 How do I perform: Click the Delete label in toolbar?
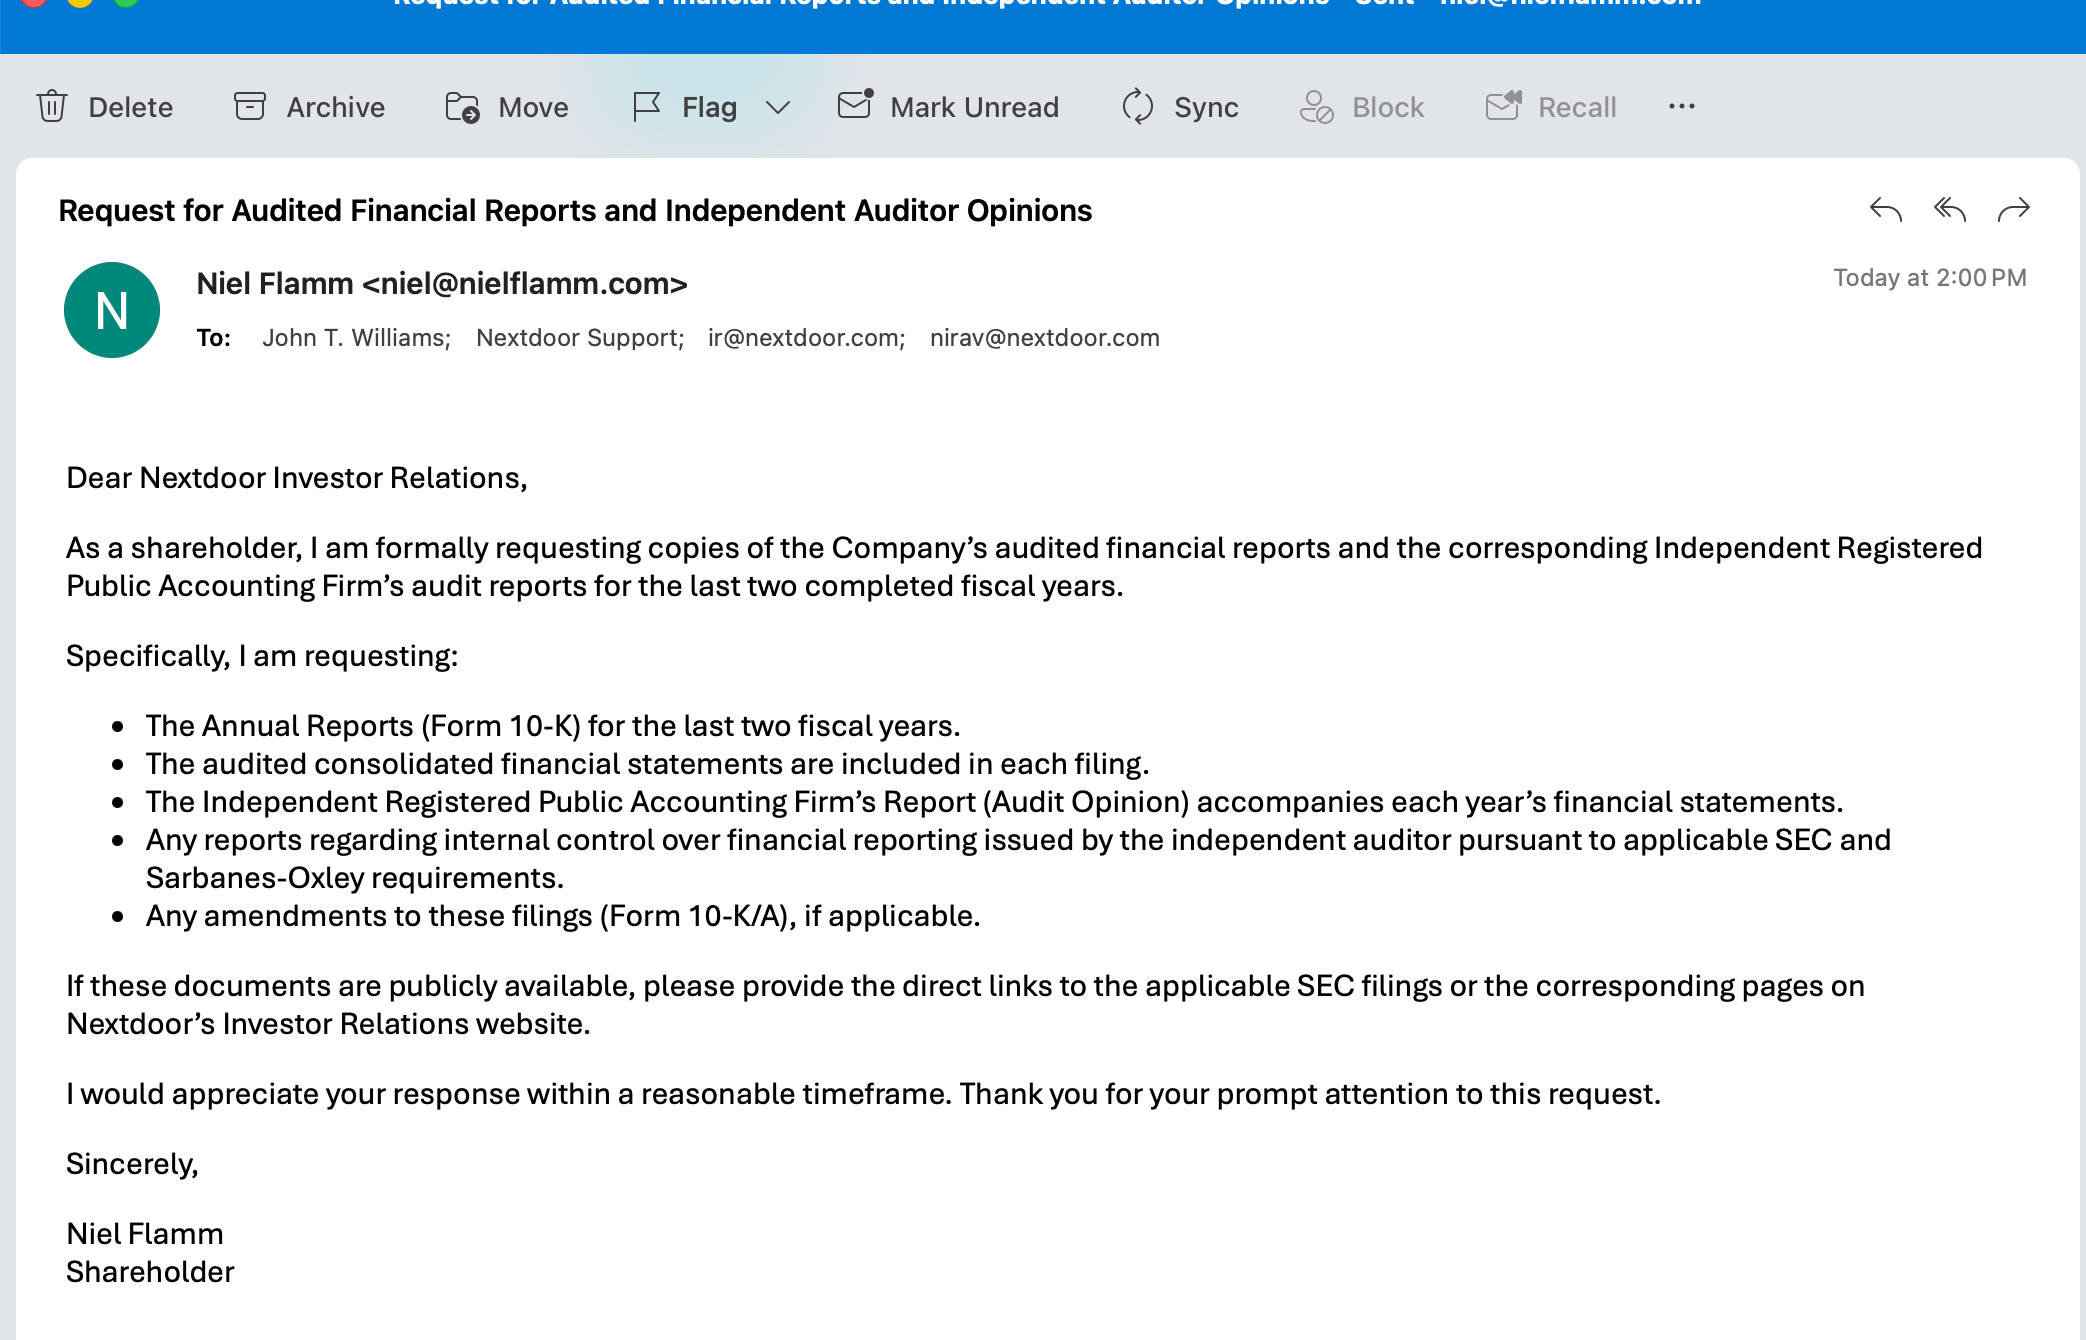coord(131,107)
